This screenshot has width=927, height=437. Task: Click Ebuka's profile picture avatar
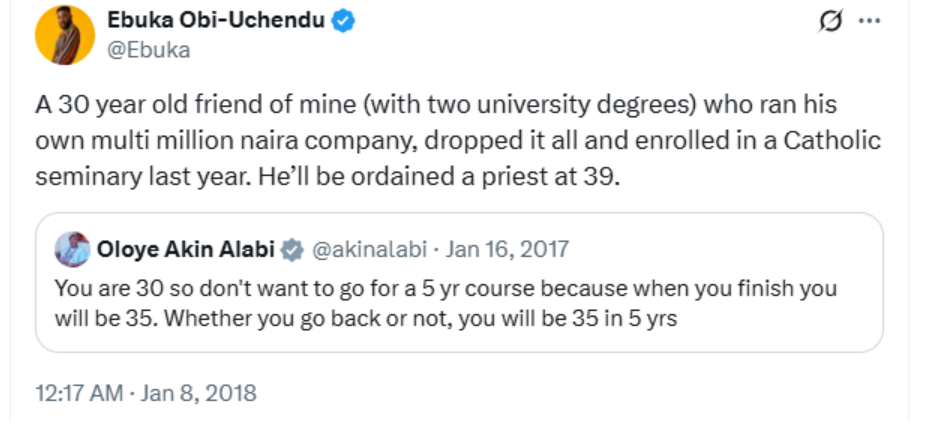[65, 35]
